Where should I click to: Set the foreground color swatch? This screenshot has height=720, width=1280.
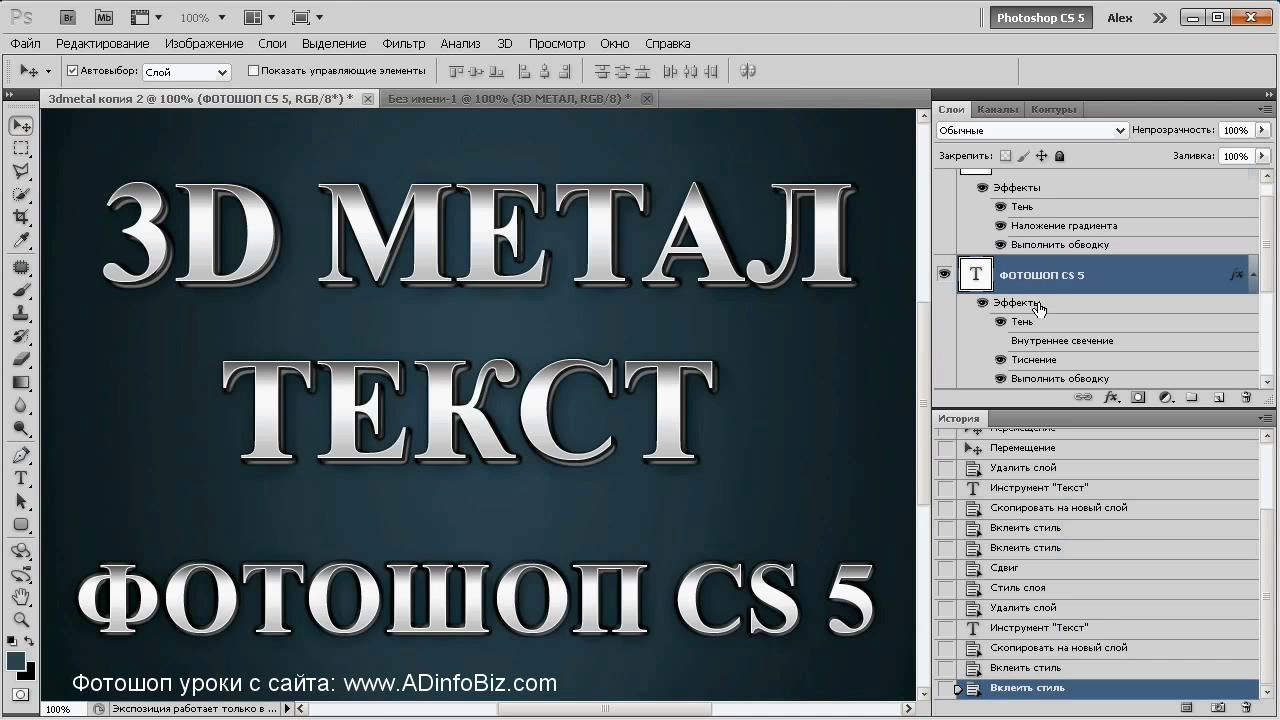(x=16, y=661)
